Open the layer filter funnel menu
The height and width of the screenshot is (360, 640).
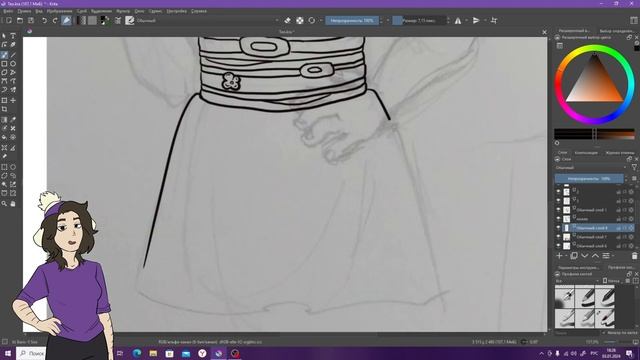(634, 167)
